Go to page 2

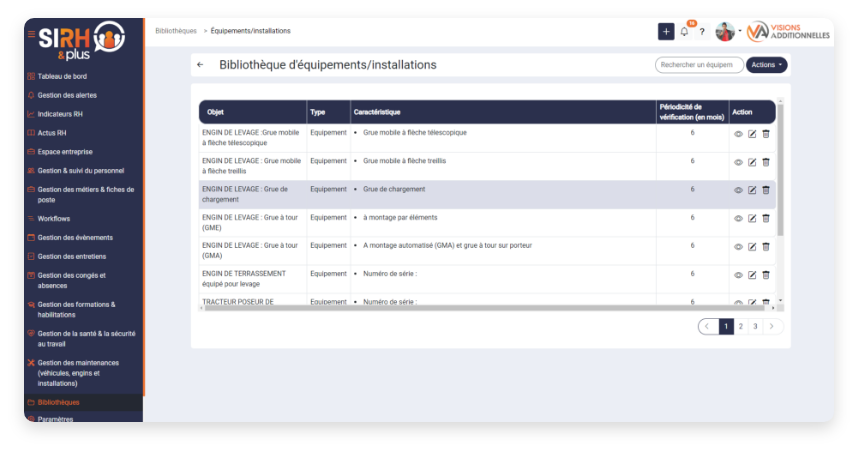click(x=741, y=327)
